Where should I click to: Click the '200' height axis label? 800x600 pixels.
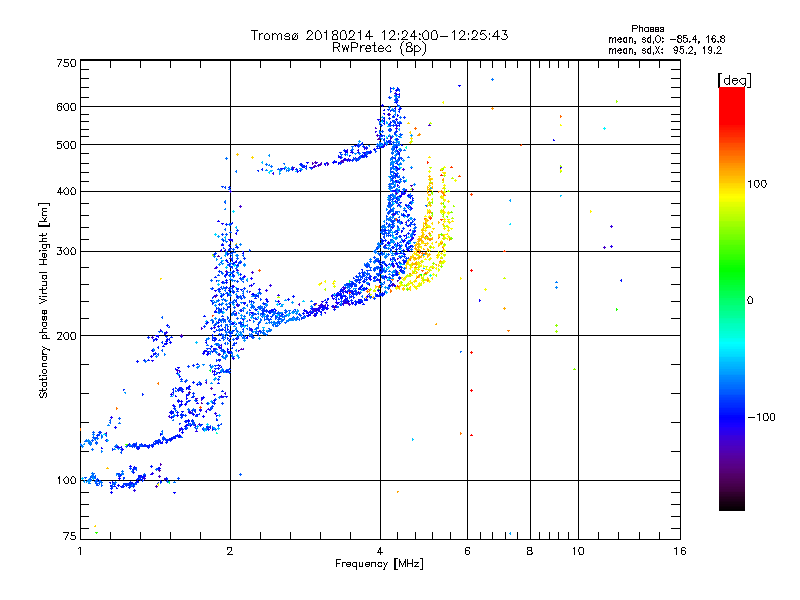coord(66,336)
